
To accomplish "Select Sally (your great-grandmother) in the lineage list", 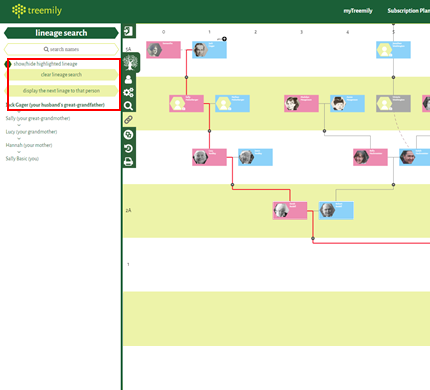I will coord(38,118).
